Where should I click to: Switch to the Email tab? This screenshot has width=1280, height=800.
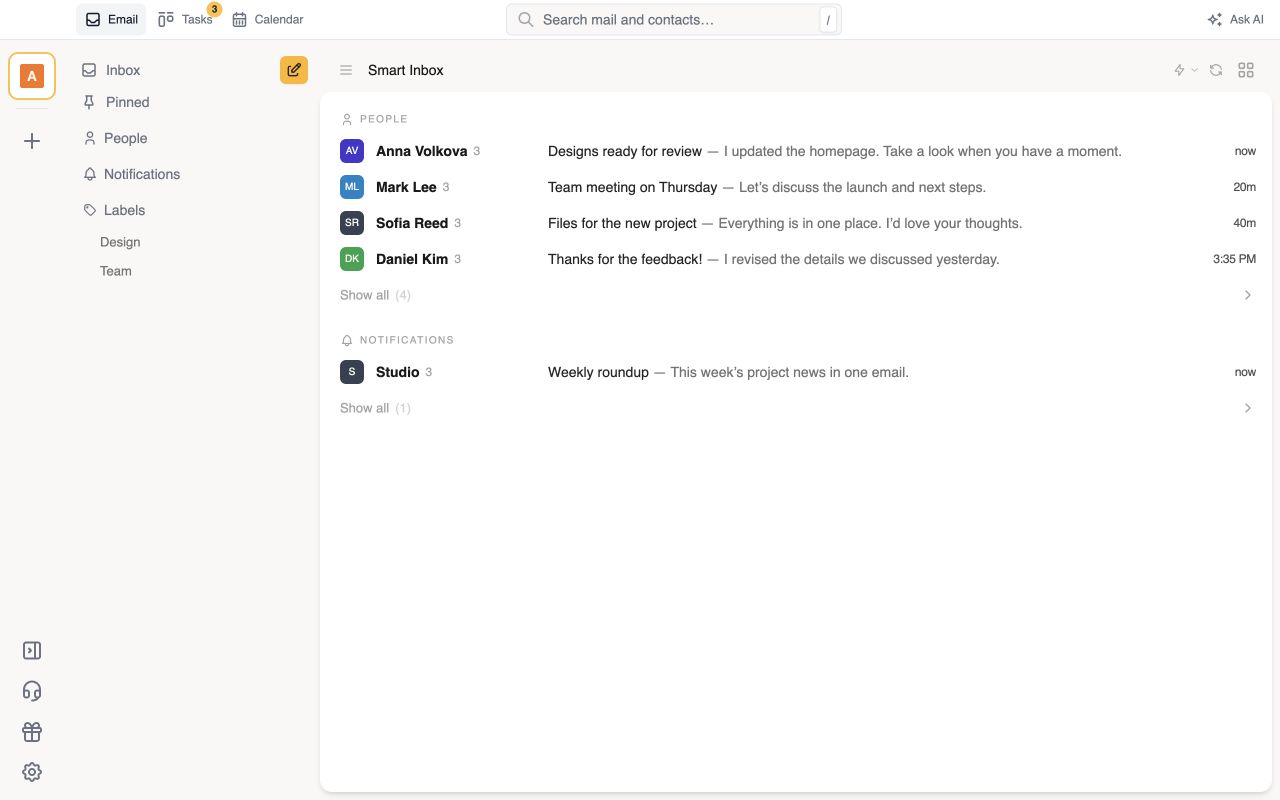111,19
